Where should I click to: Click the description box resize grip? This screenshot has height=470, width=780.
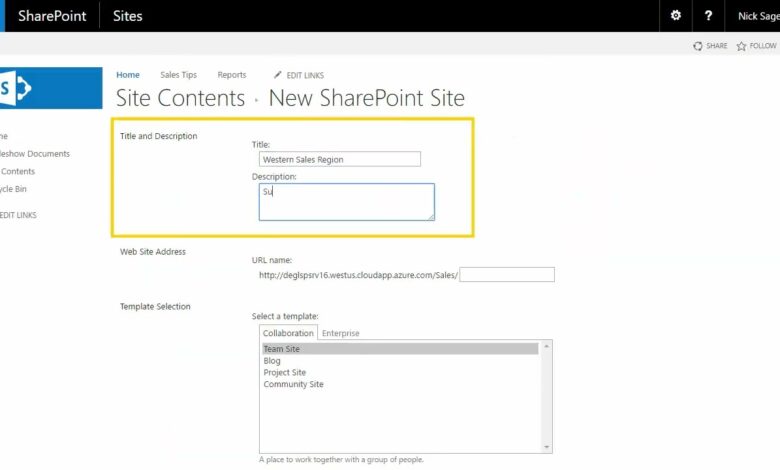[x=431, y=217]
